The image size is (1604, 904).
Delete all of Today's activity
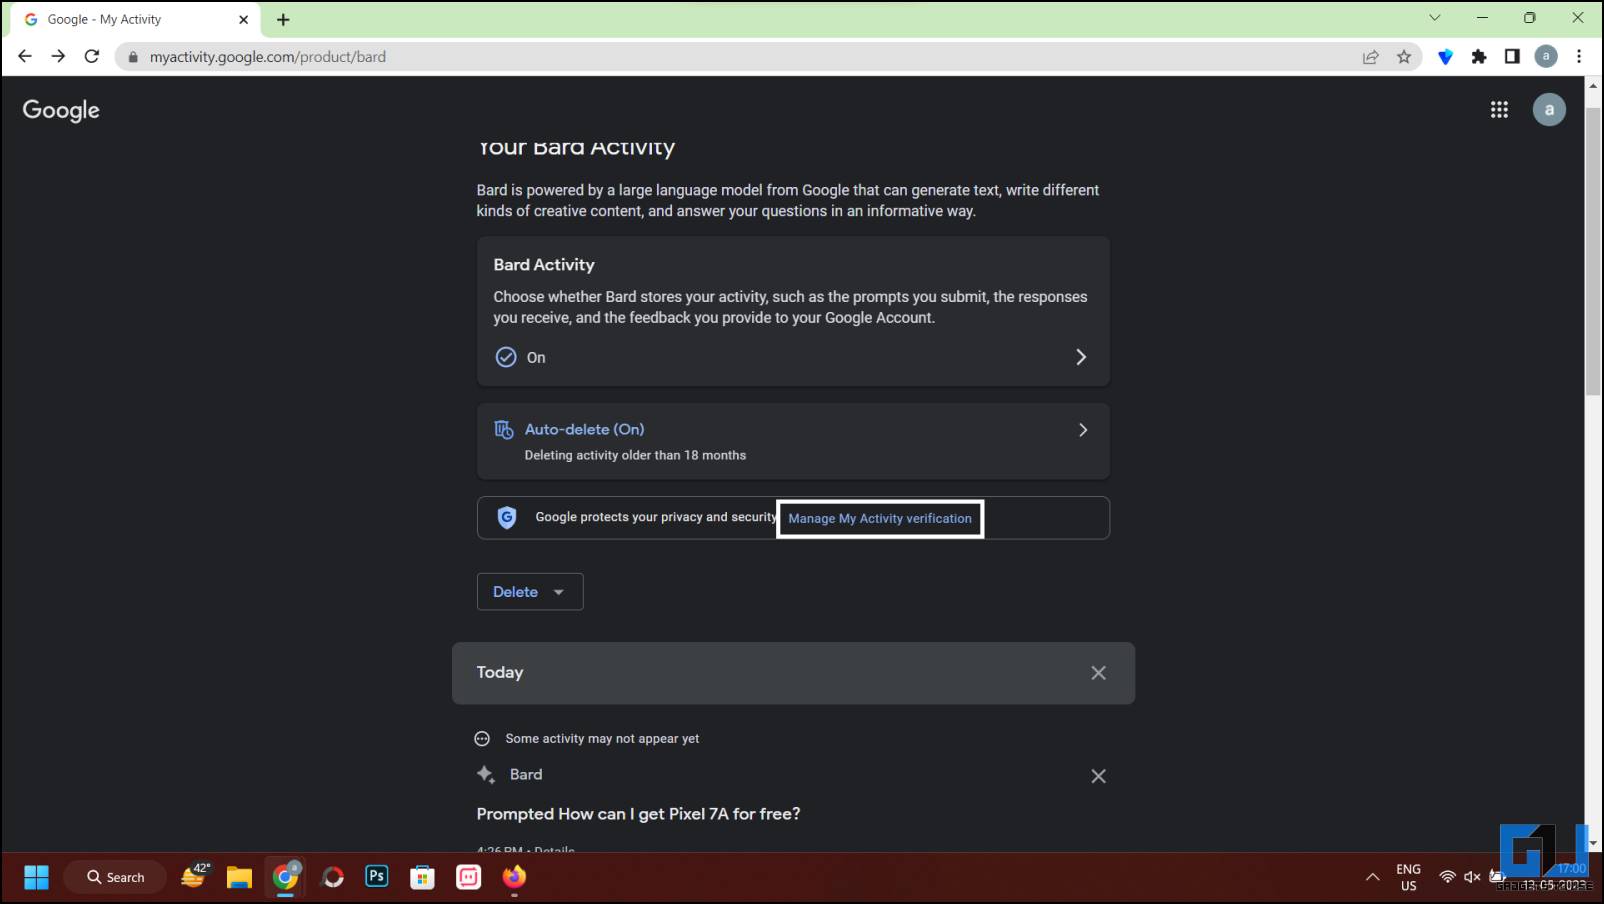(1098, 673)
